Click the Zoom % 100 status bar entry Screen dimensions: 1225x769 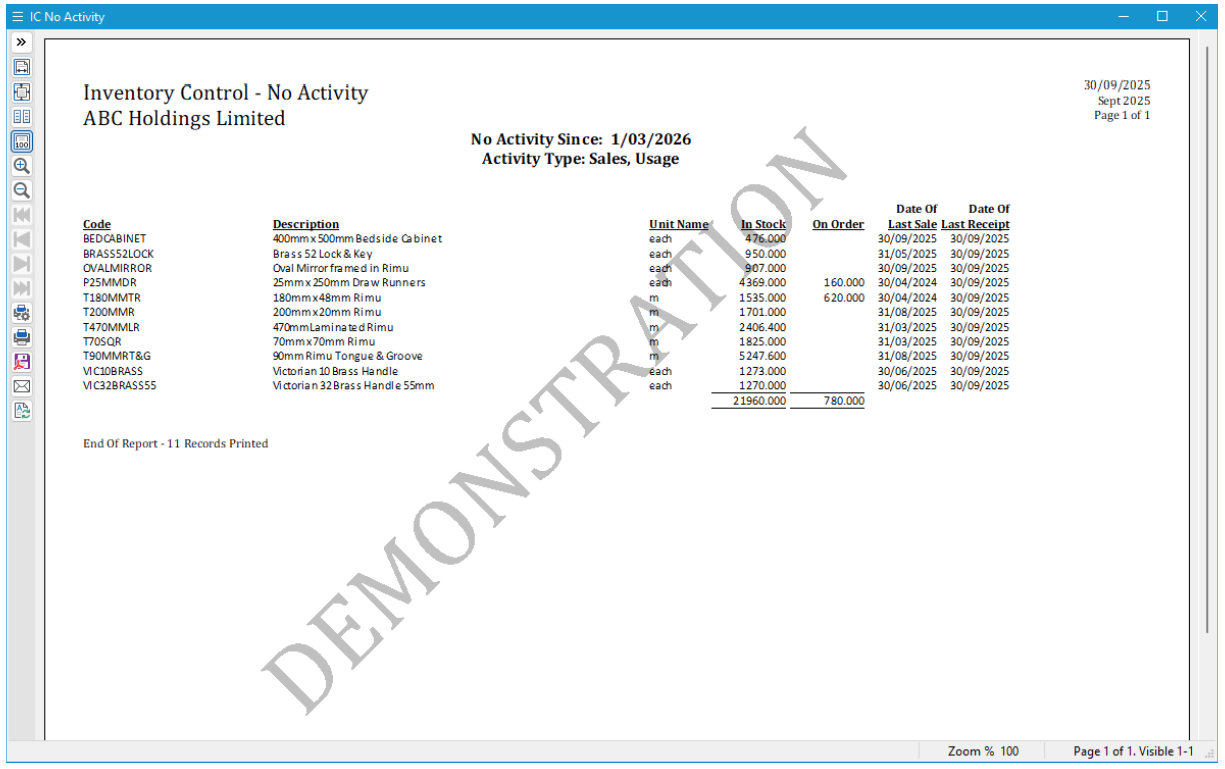[x=983, y=751]
